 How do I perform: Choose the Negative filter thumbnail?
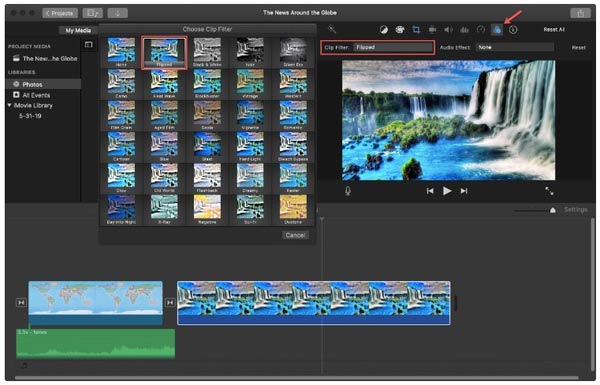[207, 209]
